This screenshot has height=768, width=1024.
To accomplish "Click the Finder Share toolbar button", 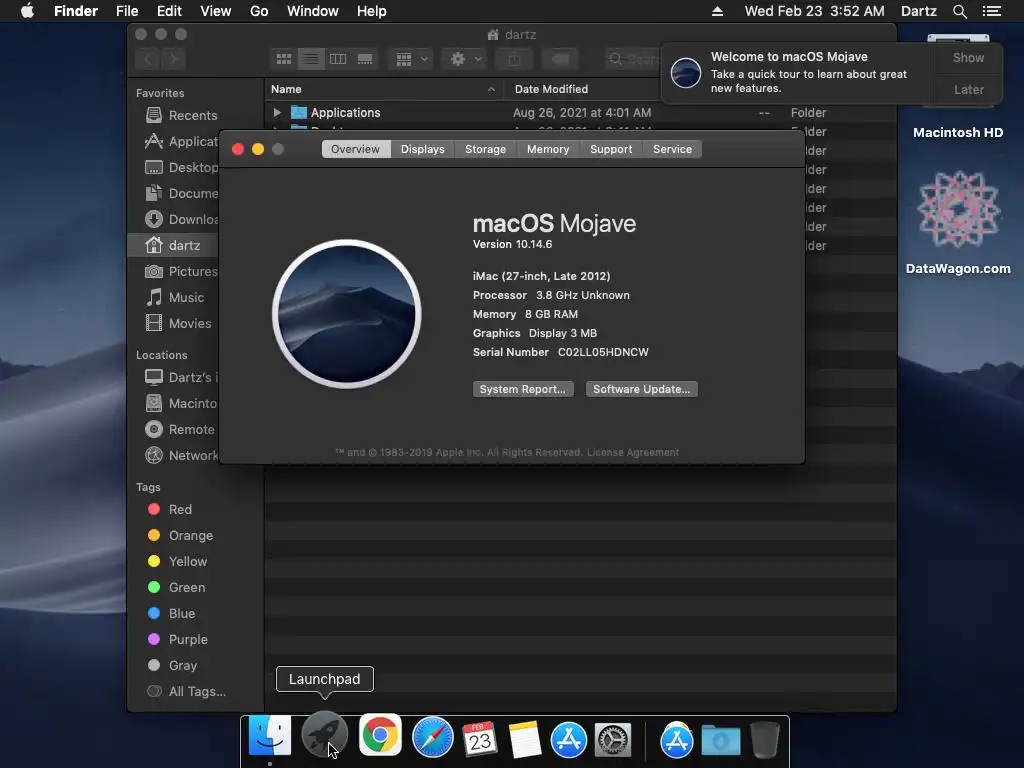I will click(x=515, y=59).
